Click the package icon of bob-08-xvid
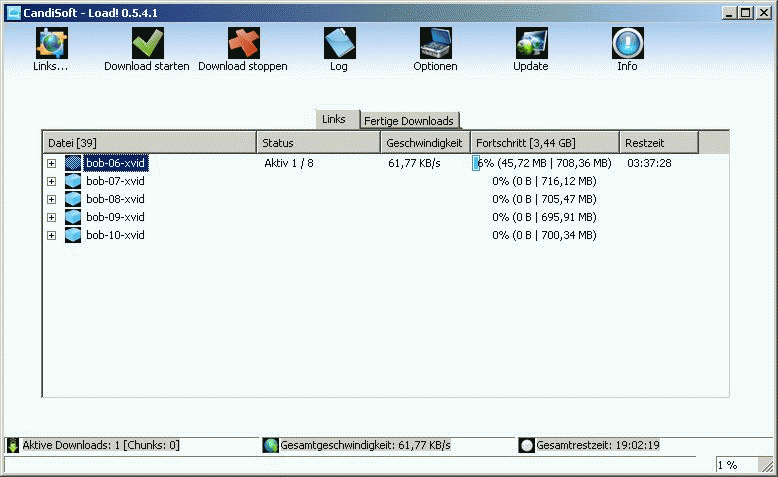 click(73, 199)
